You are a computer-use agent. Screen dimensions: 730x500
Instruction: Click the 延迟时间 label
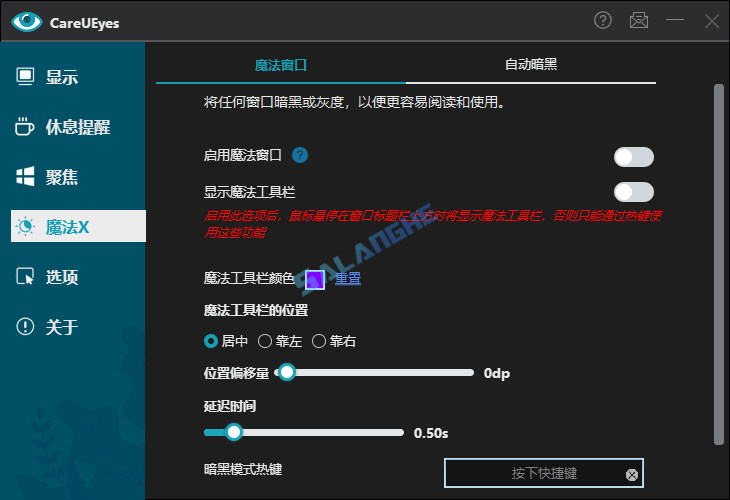(230, 406)
